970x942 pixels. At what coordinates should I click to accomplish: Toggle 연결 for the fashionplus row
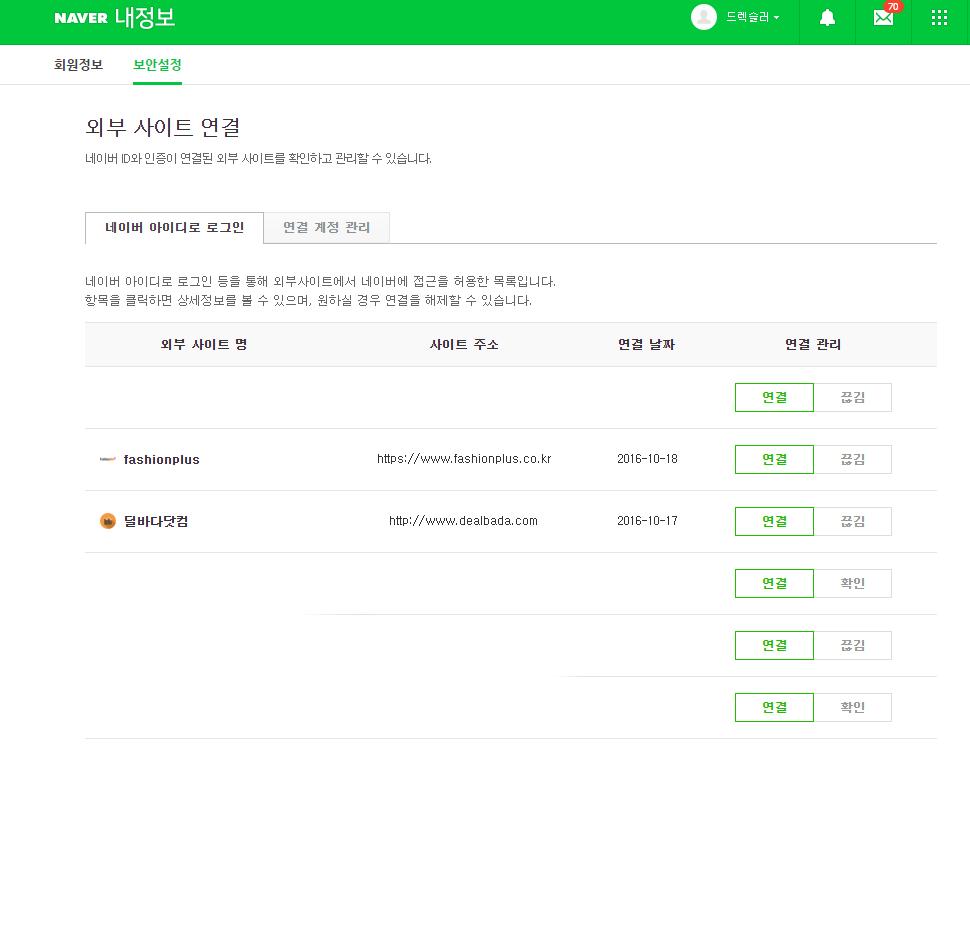(x=774, y=460)
